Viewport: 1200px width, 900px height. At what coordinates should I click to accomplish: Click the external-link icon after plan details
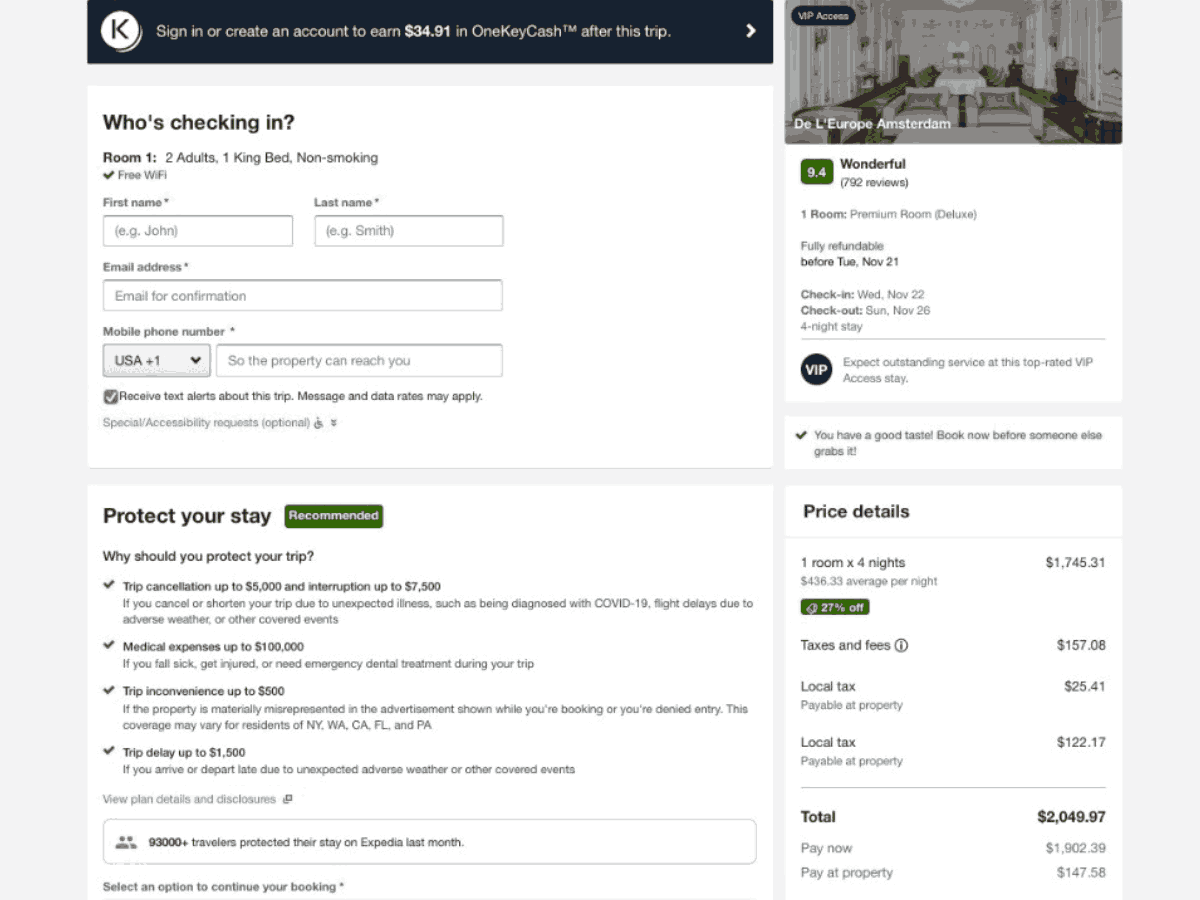pos(286,799)
